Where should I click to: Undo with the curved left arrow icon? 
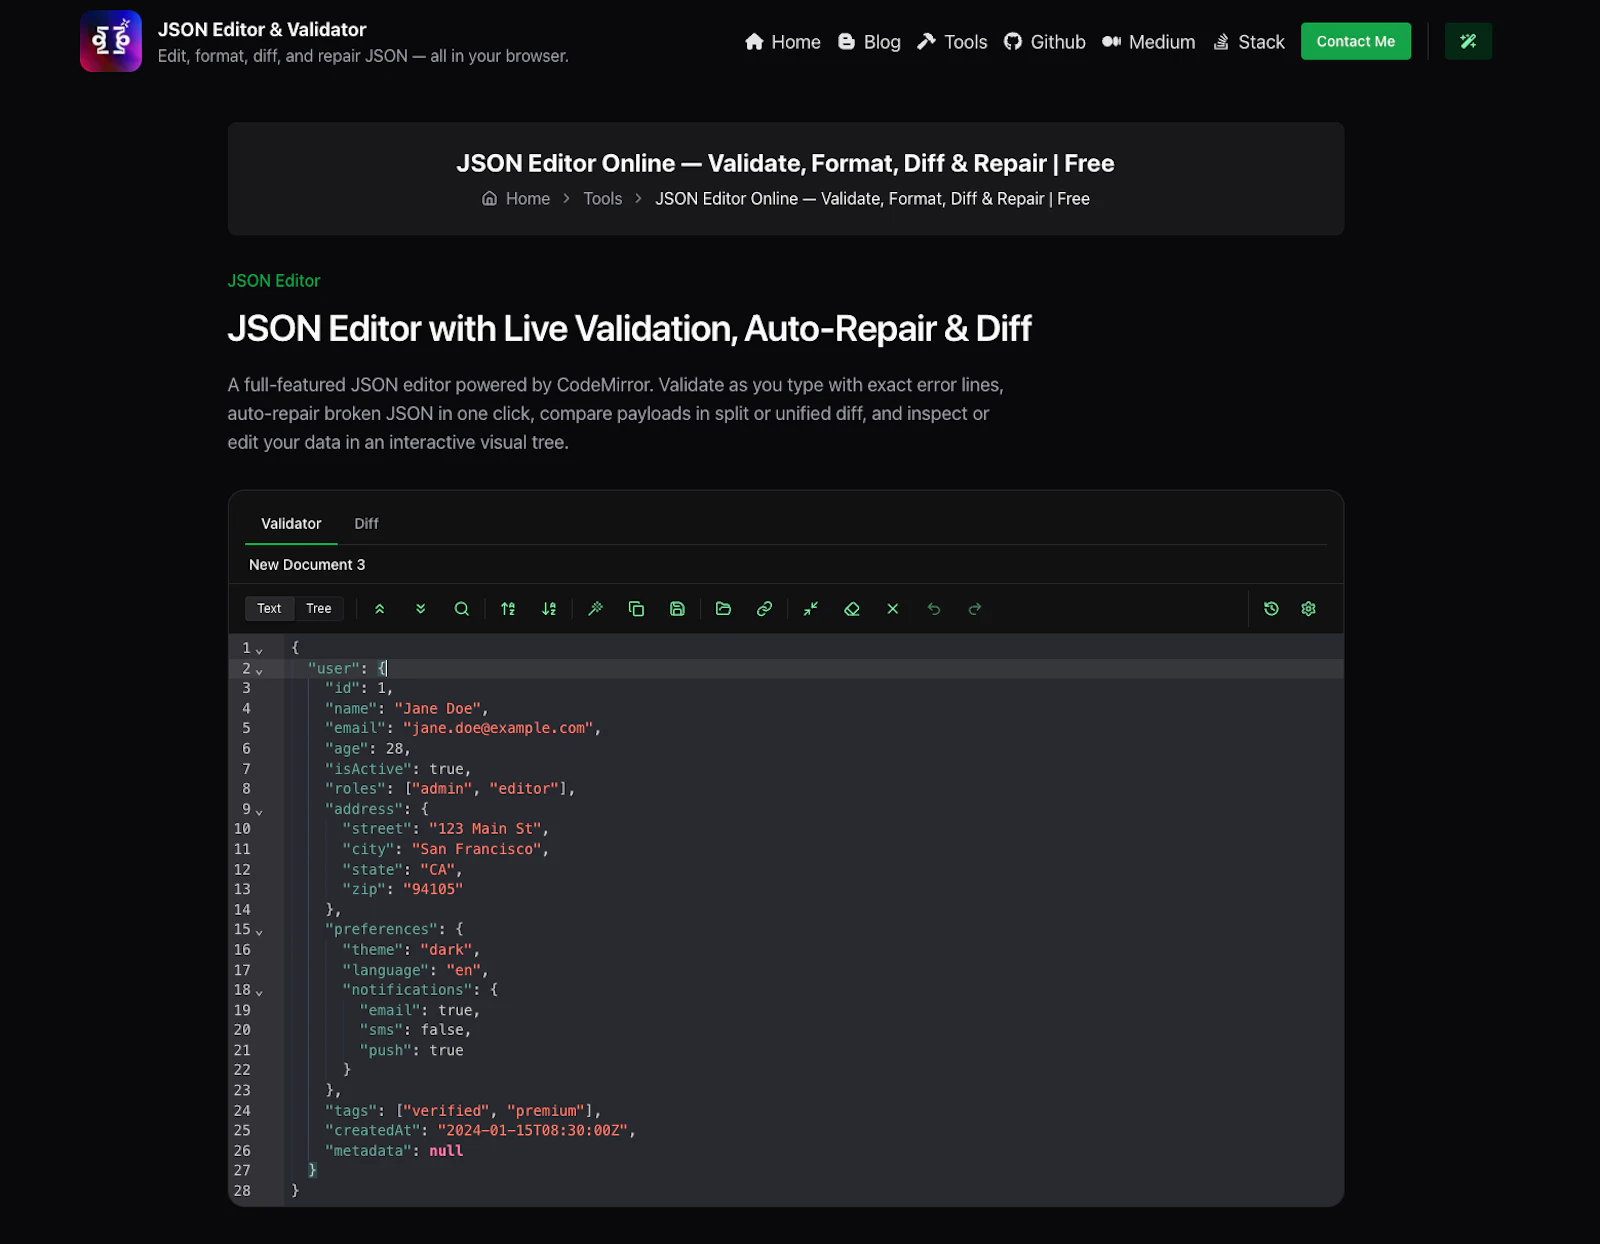point(934,609)
